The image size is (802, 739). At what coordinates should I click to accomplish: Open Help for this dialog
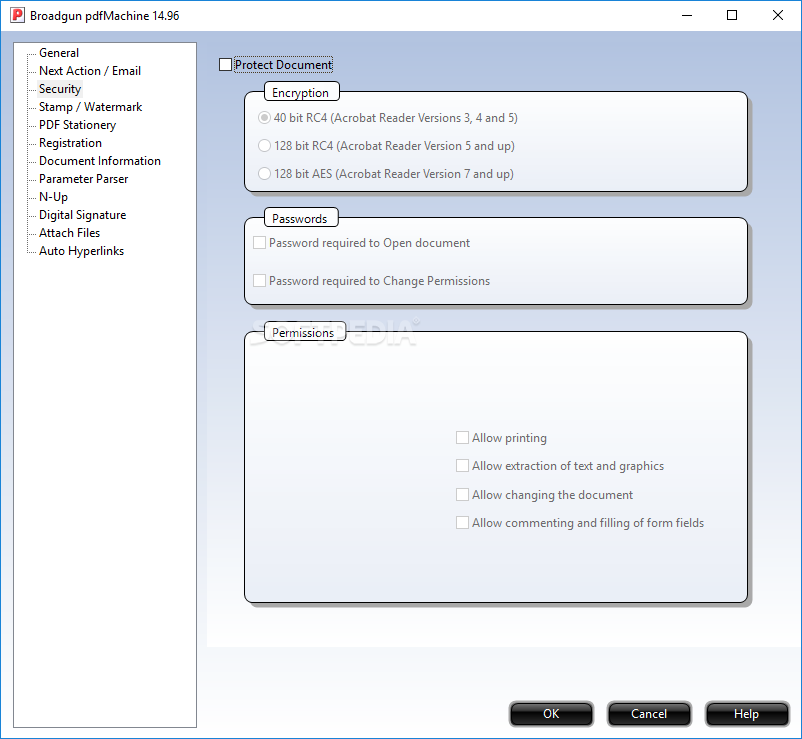pos(746,713)
